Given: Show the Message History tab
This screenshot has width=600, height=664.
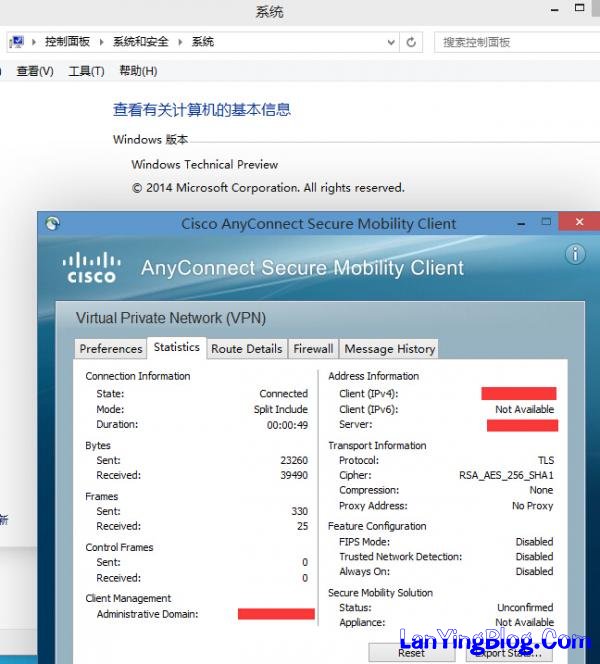Looking at the screenshot, I should pos(390,349).
